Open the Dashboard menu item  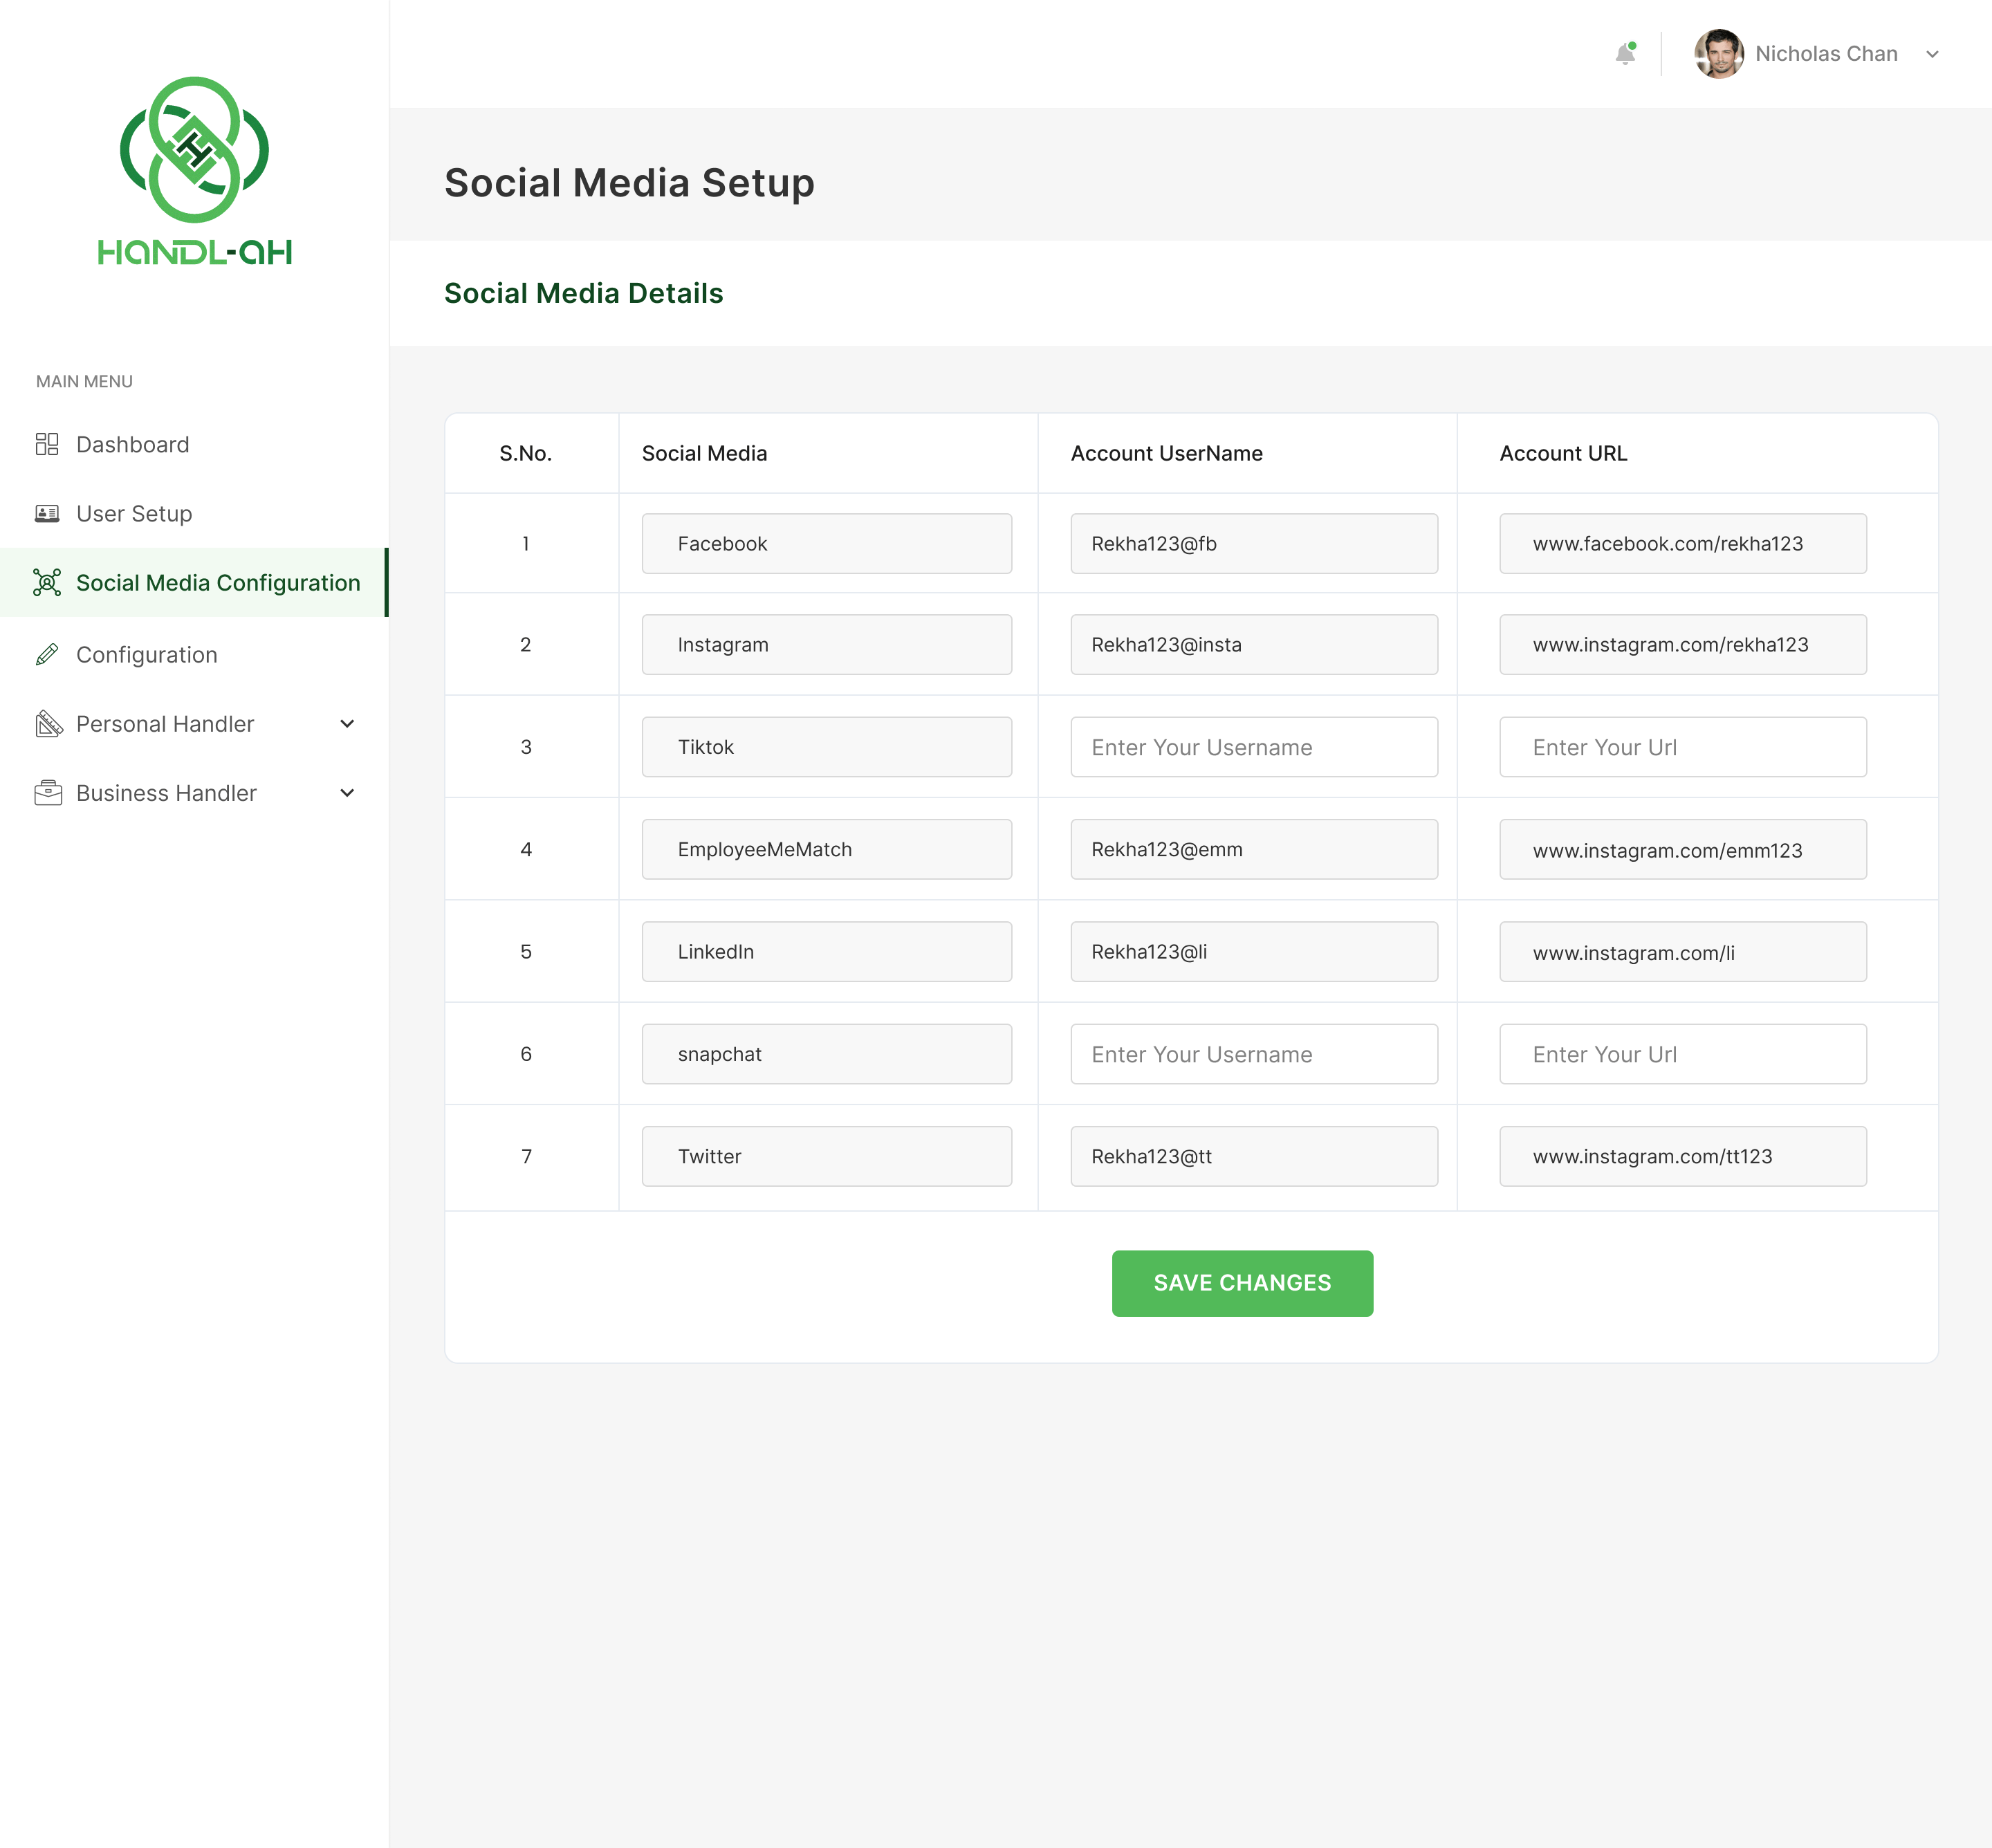(133, 444)
